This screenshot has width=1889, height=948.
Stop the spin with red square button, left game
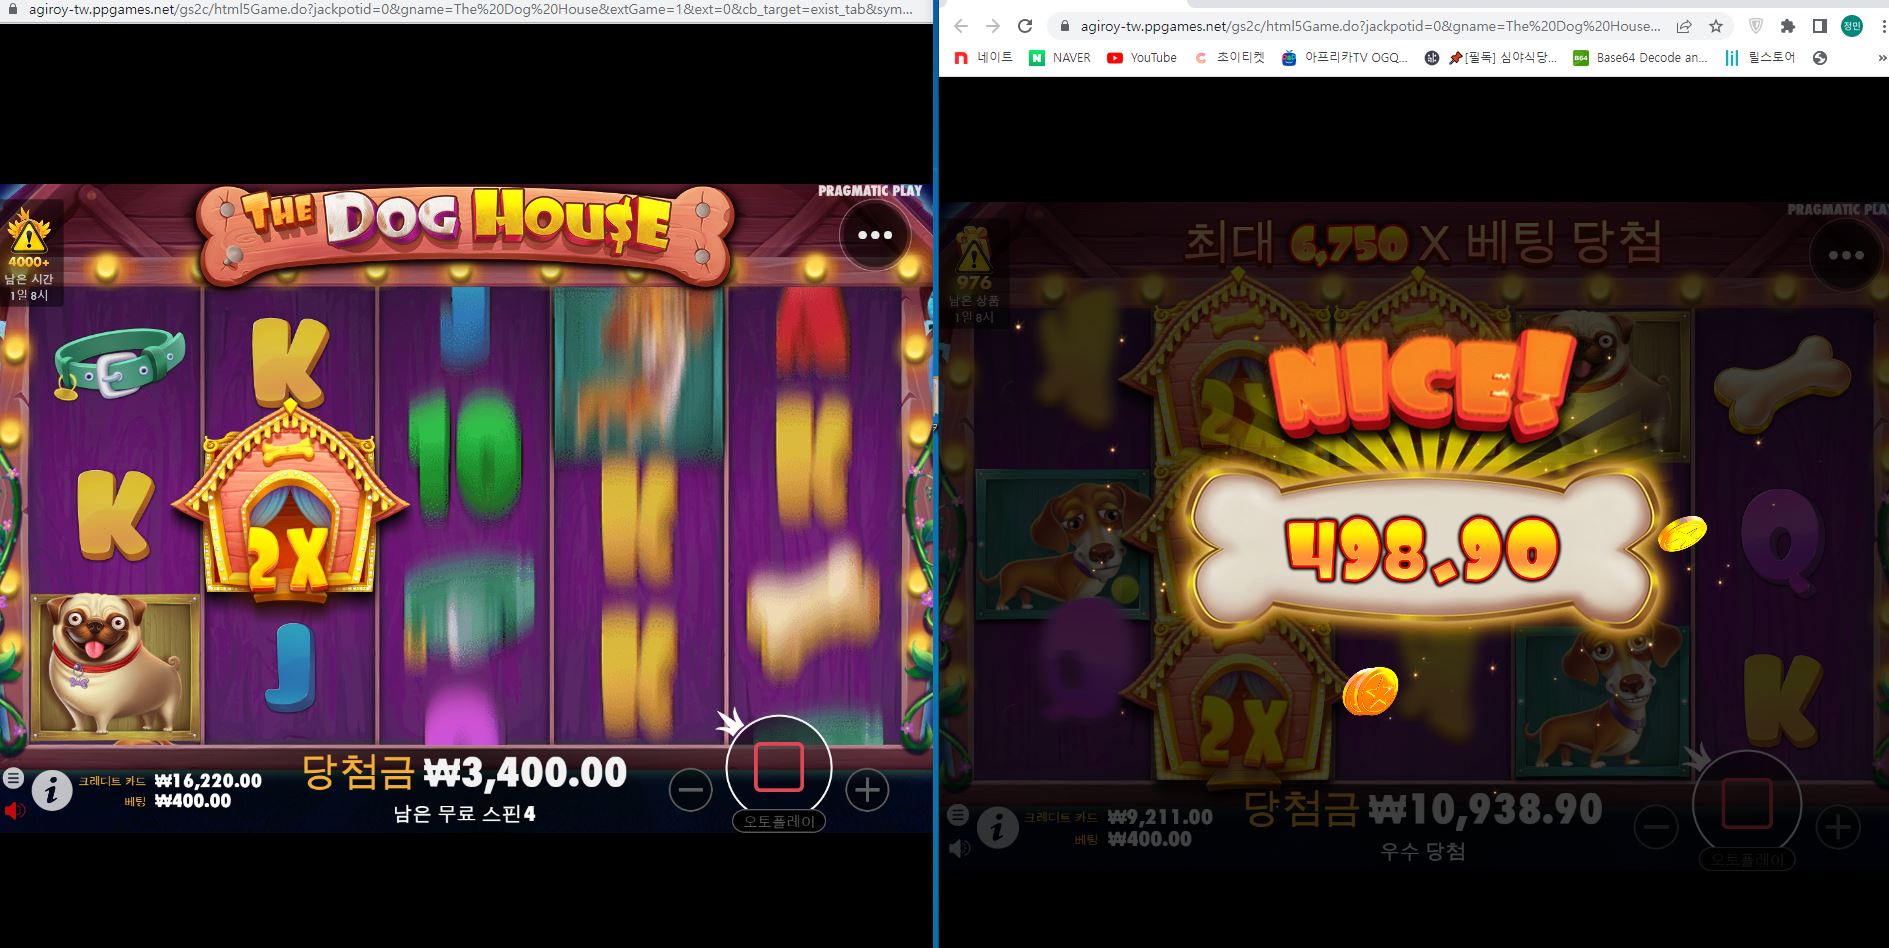(779, 767)
